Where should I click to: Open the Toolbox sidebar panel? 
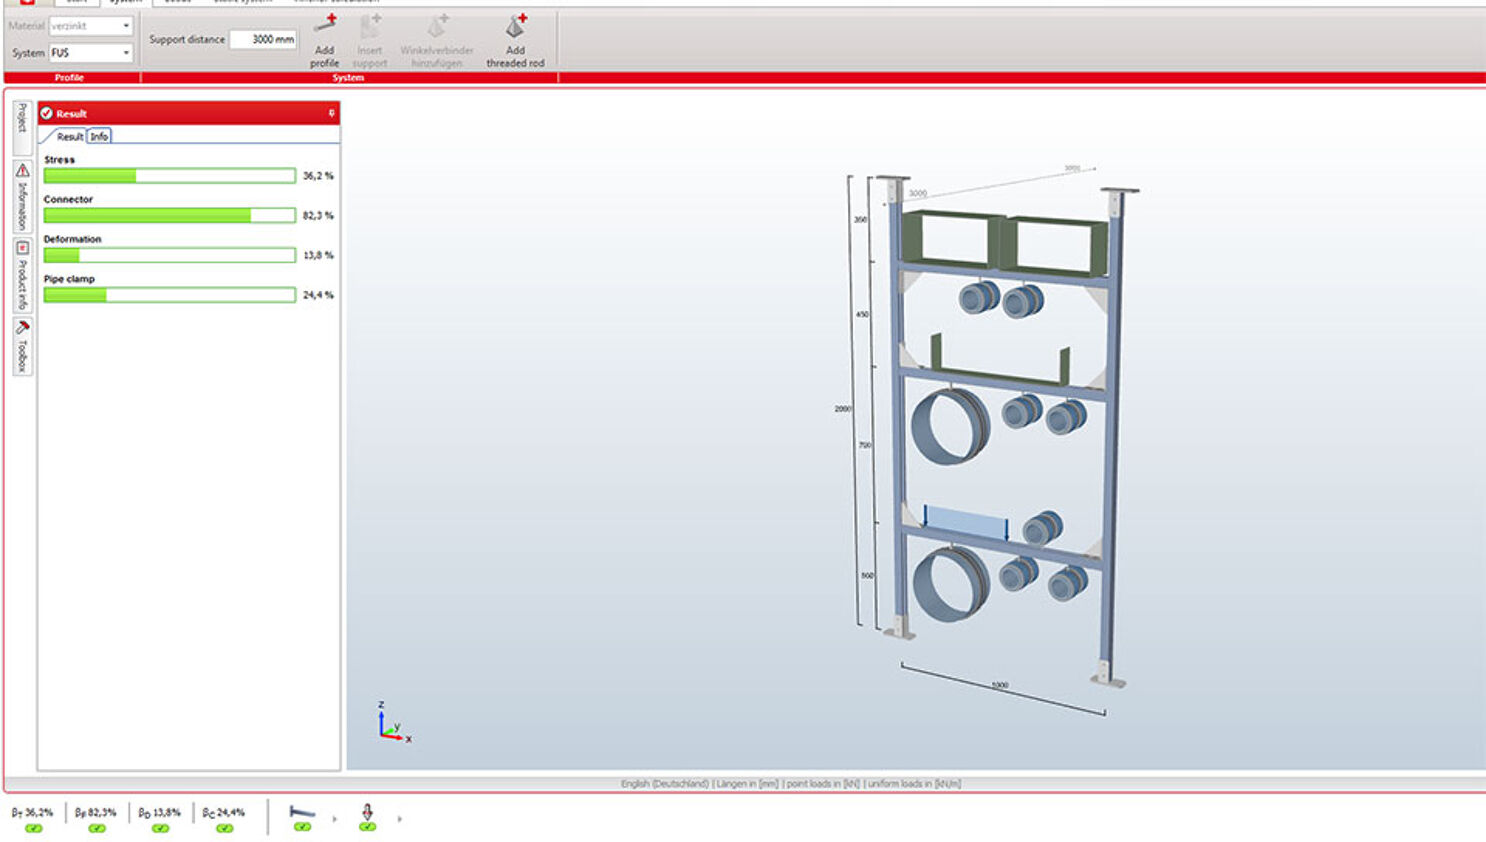tap(20, 344)
